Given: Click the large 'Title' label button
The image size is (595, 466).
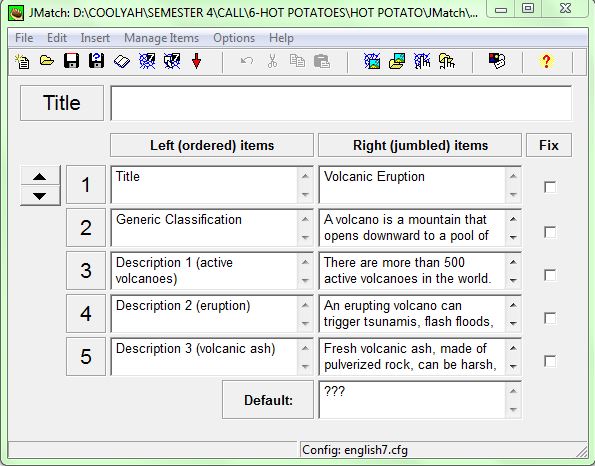Looking at the screenshot, I should [62, 103].
